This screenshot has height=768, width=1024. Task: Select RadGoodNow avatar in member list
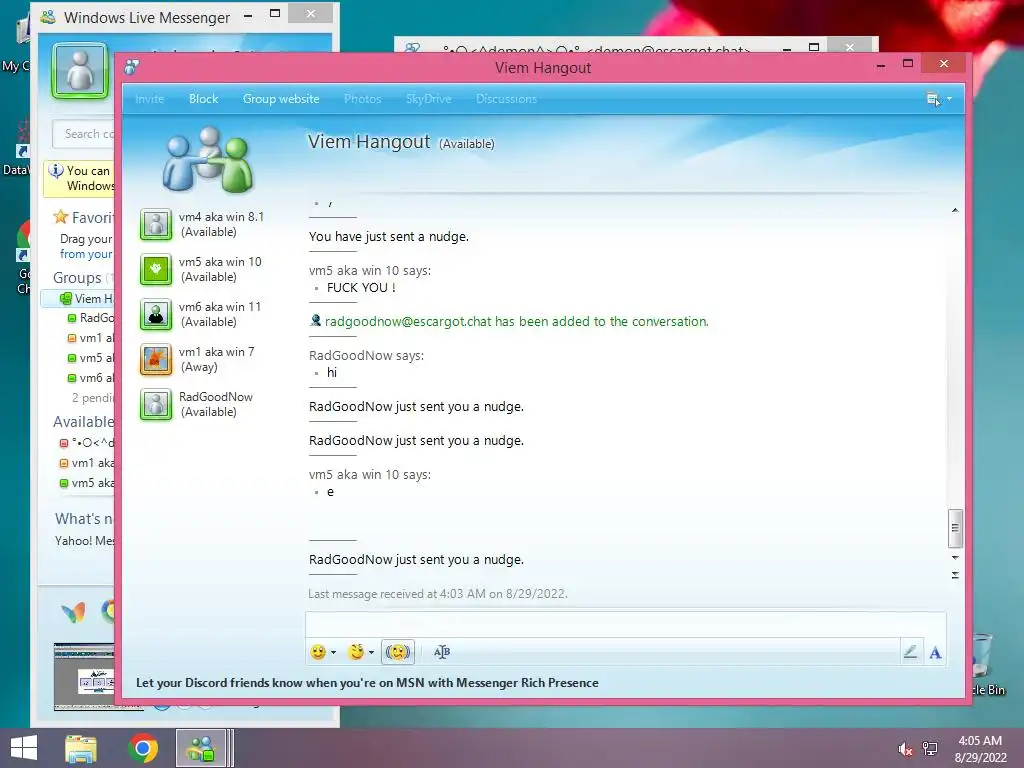[x=156, y=405]
